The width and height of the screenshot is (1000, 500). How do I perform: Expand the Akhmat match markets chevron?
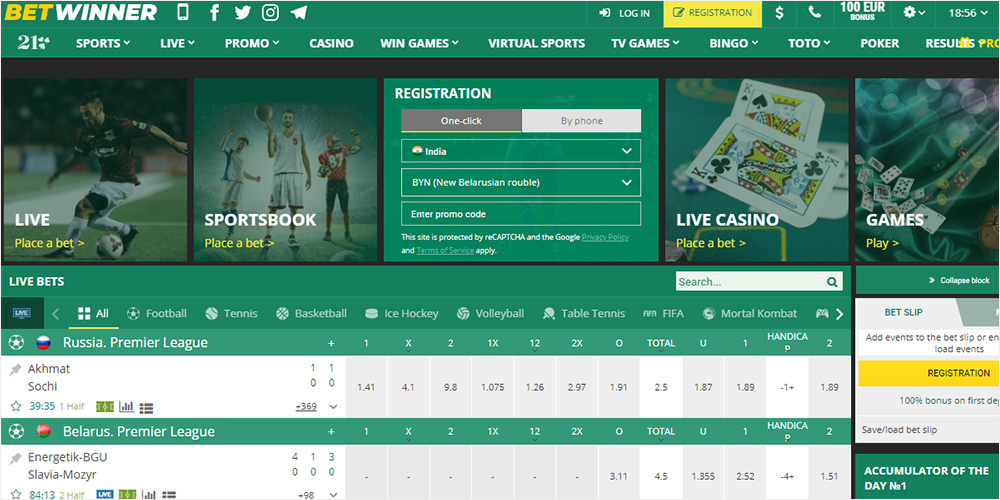pyautogui.click(x=333, y=406)
